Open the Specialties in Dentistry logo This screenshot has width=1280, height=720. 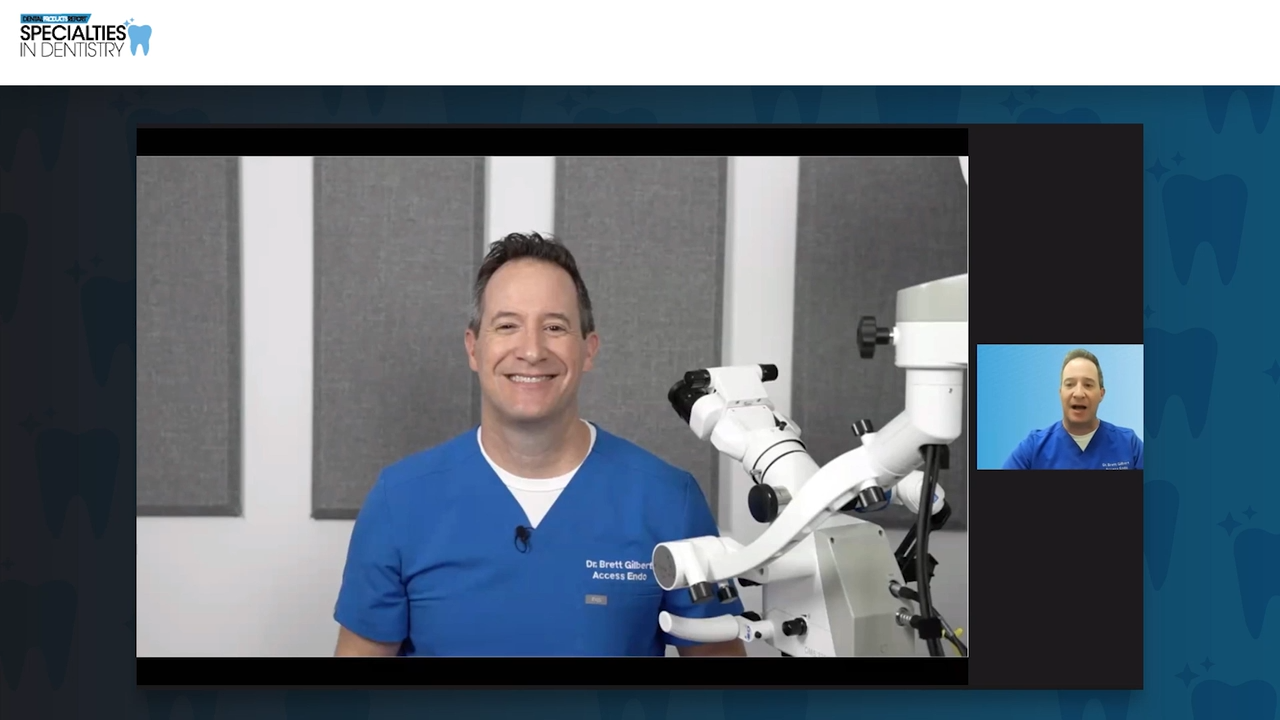tap(86, 35)
